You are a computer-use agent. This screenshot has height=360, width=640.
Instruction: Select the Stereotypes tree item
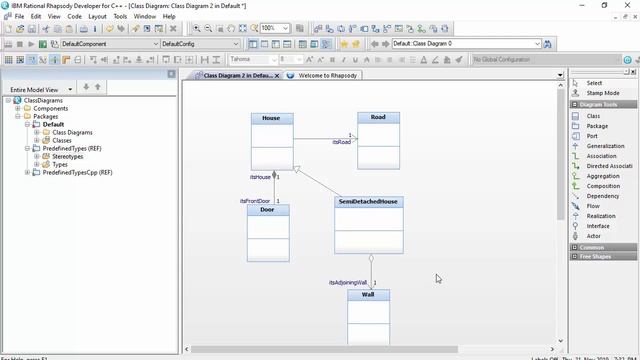(67, 156)
